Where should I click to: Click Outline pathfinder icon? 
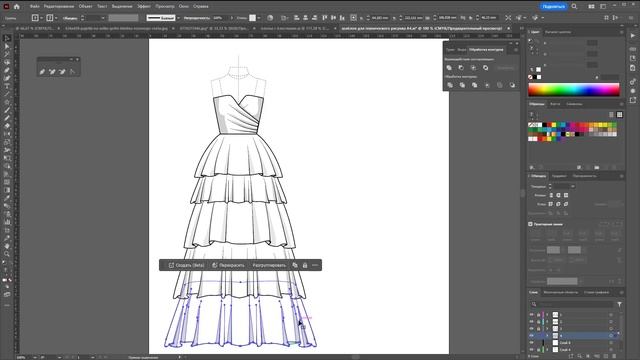coord(500,85)
